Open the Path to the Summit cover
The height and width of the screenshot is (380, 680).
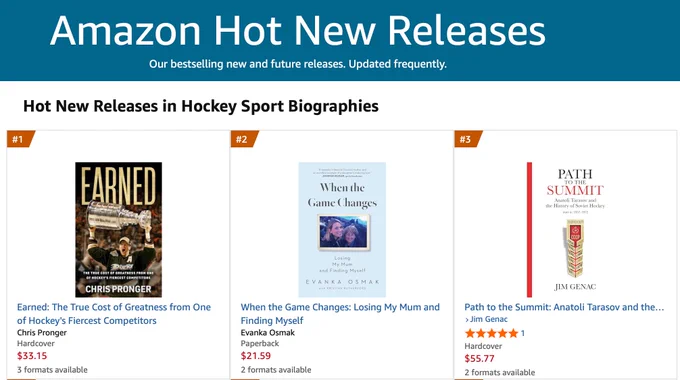tap(566, 229)
